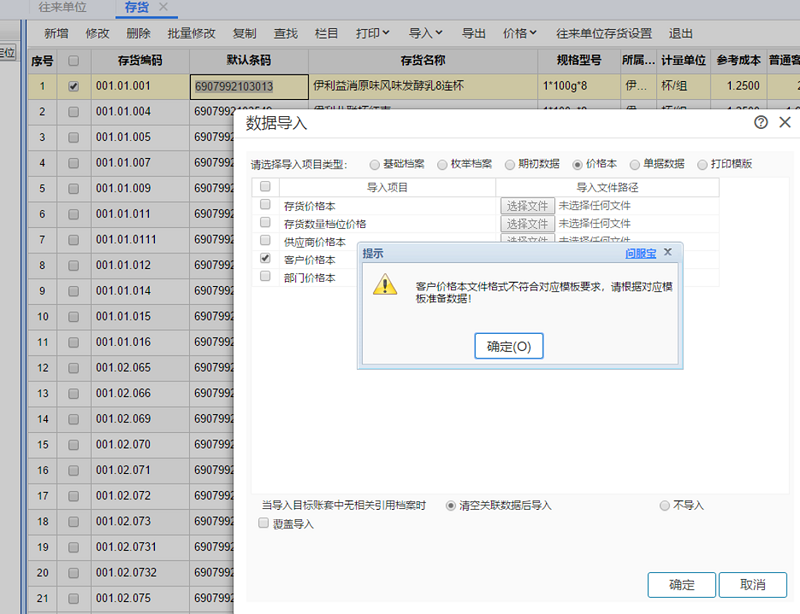Screen dimensions: 800x614
Task: Toggle 覆盖导入 checkbox
Action: tap(263, 523)
